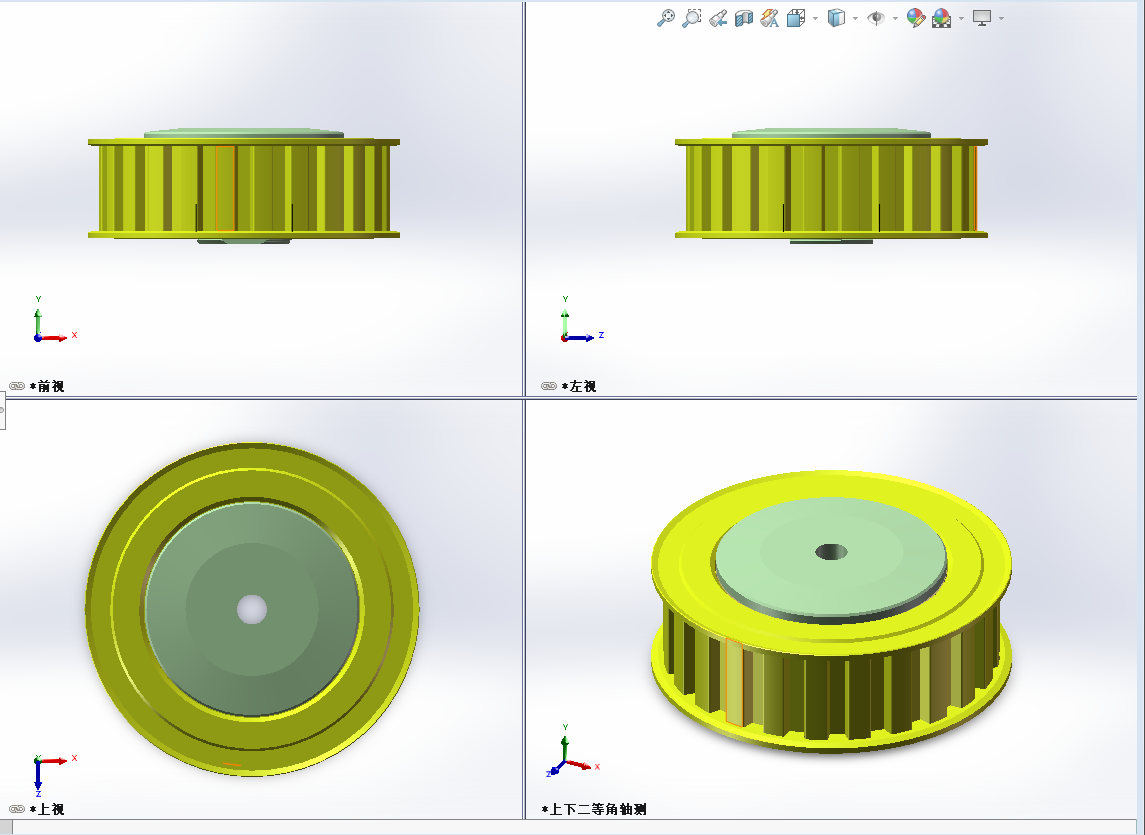Click the 3D triad in the isometric view
The height and width of the screenshot is (835, 1145).
coord(572,751)
